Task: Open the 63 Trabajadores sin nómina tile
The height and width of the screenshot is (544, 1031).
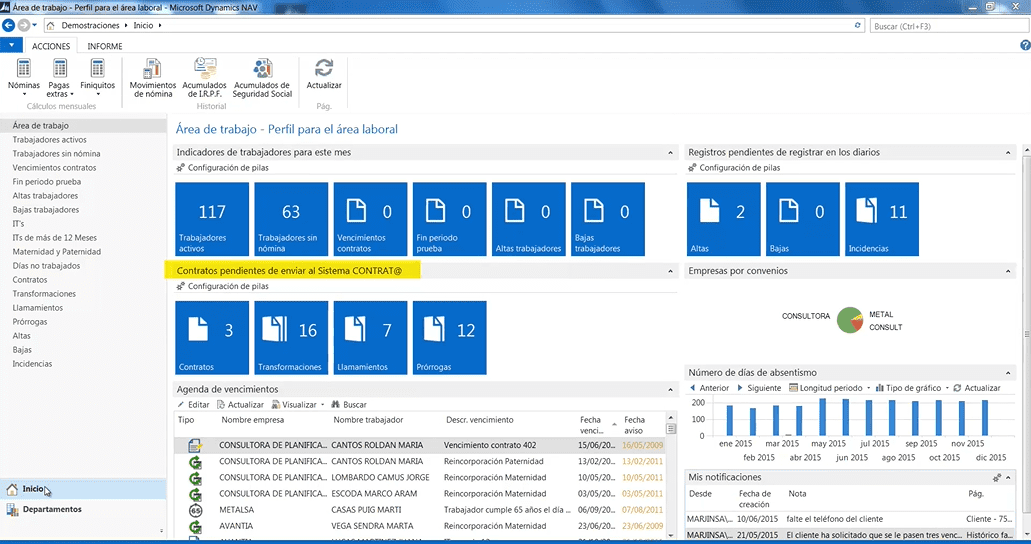Action: click(x=291, y=219)
